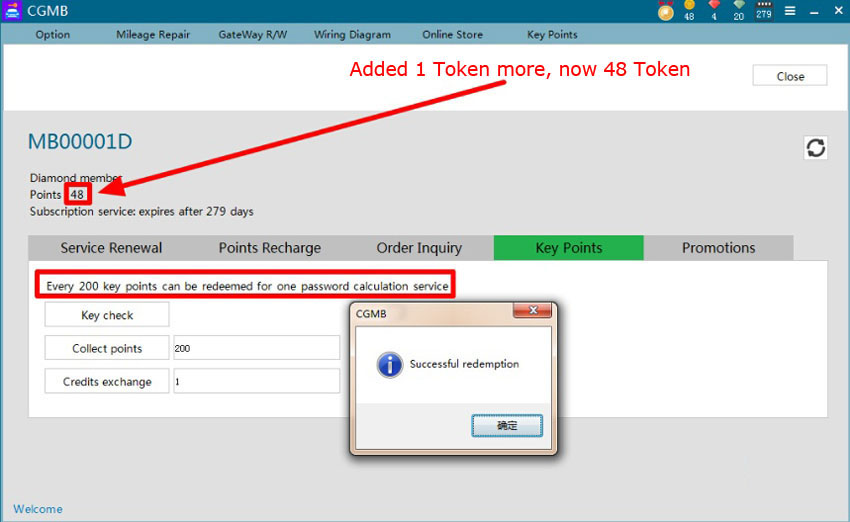The height and width of the screenshot is (522, 850).
Task: Open the Wiring Diagram menu
Action: (x=352, y=34)
